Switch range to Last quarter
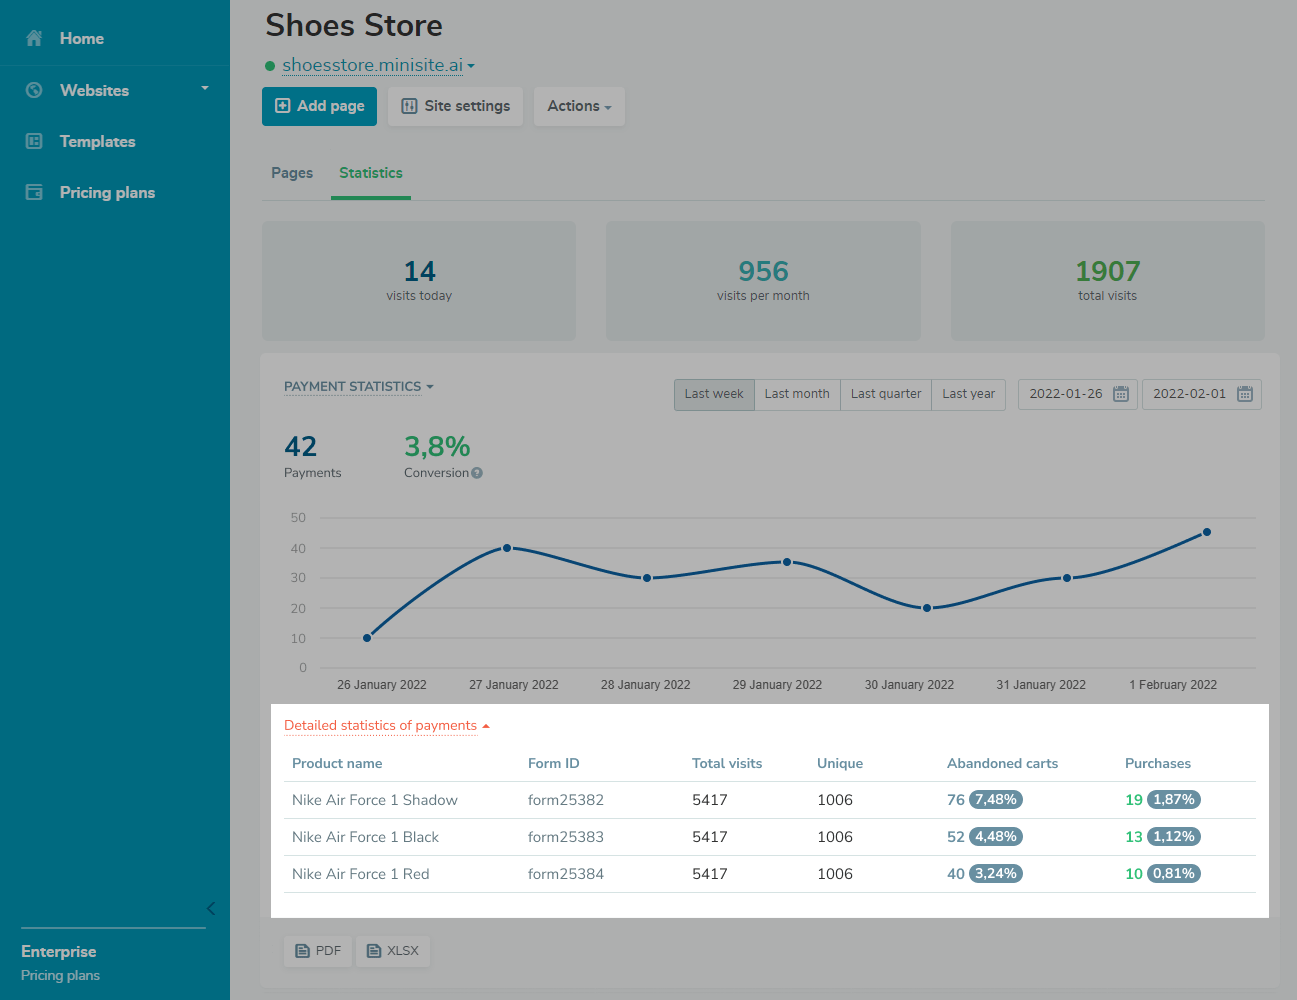The image size is (1297, 1000). (886, 394)
